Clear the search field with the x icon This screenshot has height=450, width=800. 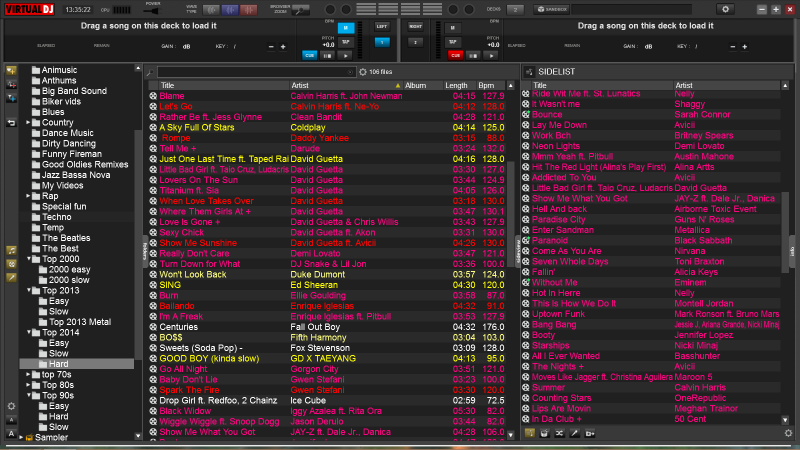point(350,72)
